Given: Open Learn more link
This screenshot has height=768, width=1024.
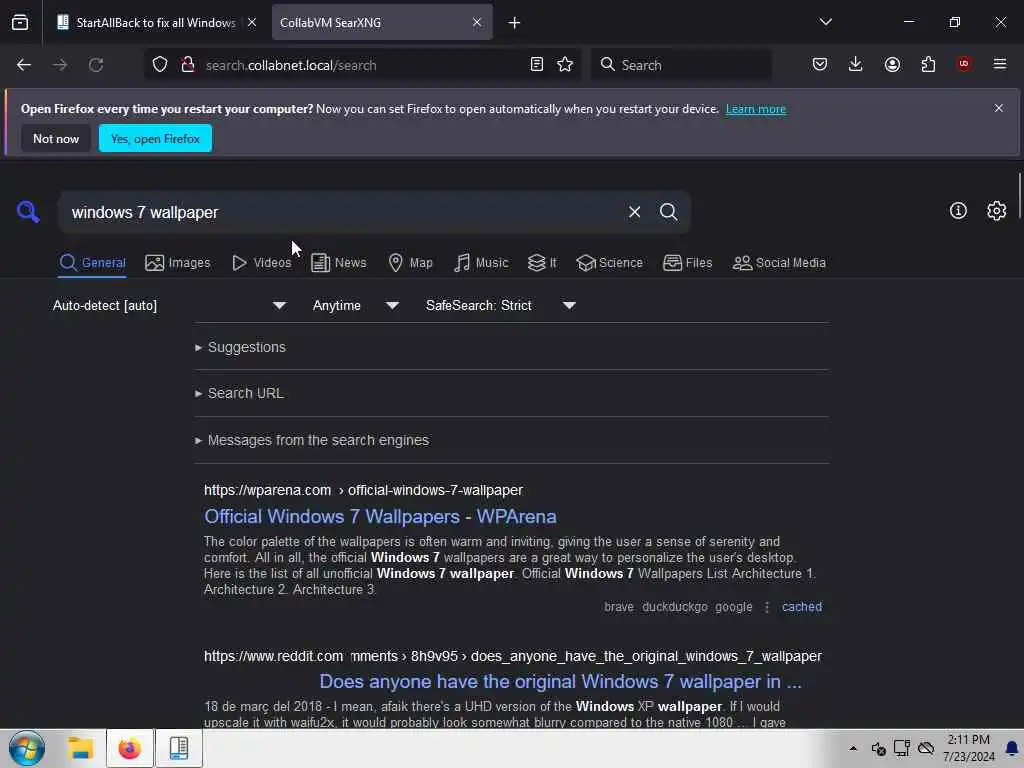Looking at the screenshot, I should coord(756,109).
